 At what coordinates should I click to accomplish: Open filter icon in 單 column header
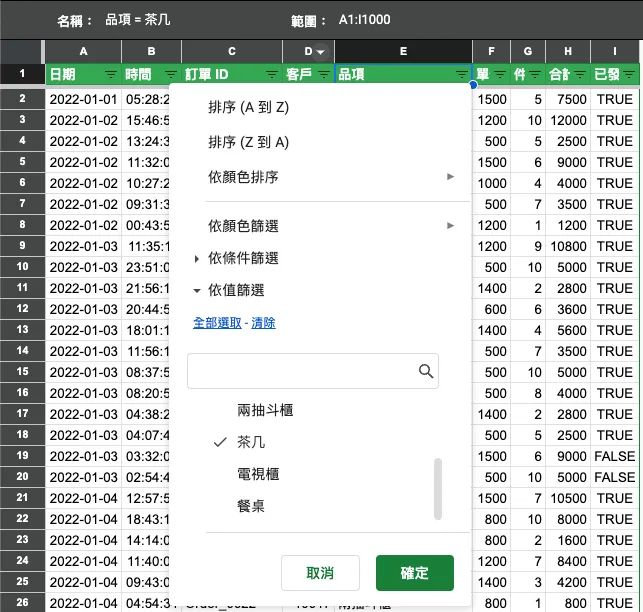click(500, 75)
